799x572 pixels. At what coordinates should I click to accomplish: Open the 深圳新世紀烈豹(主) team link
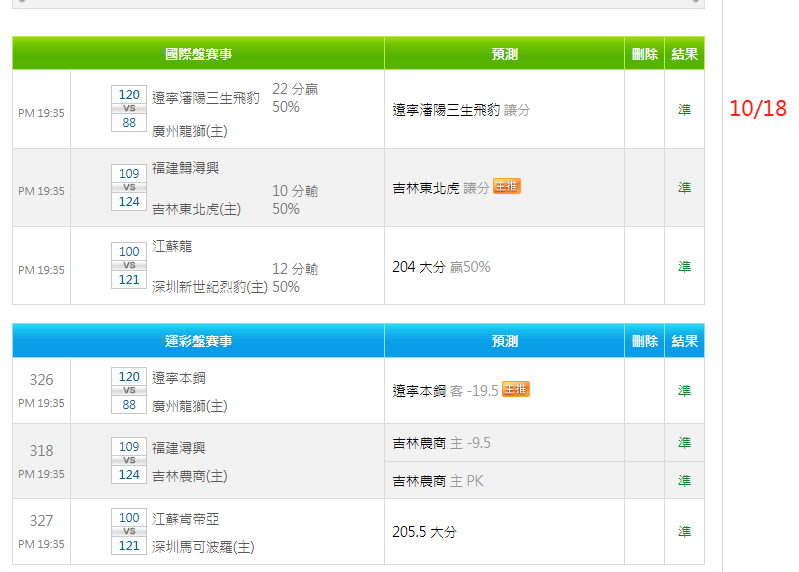[209, 287]
